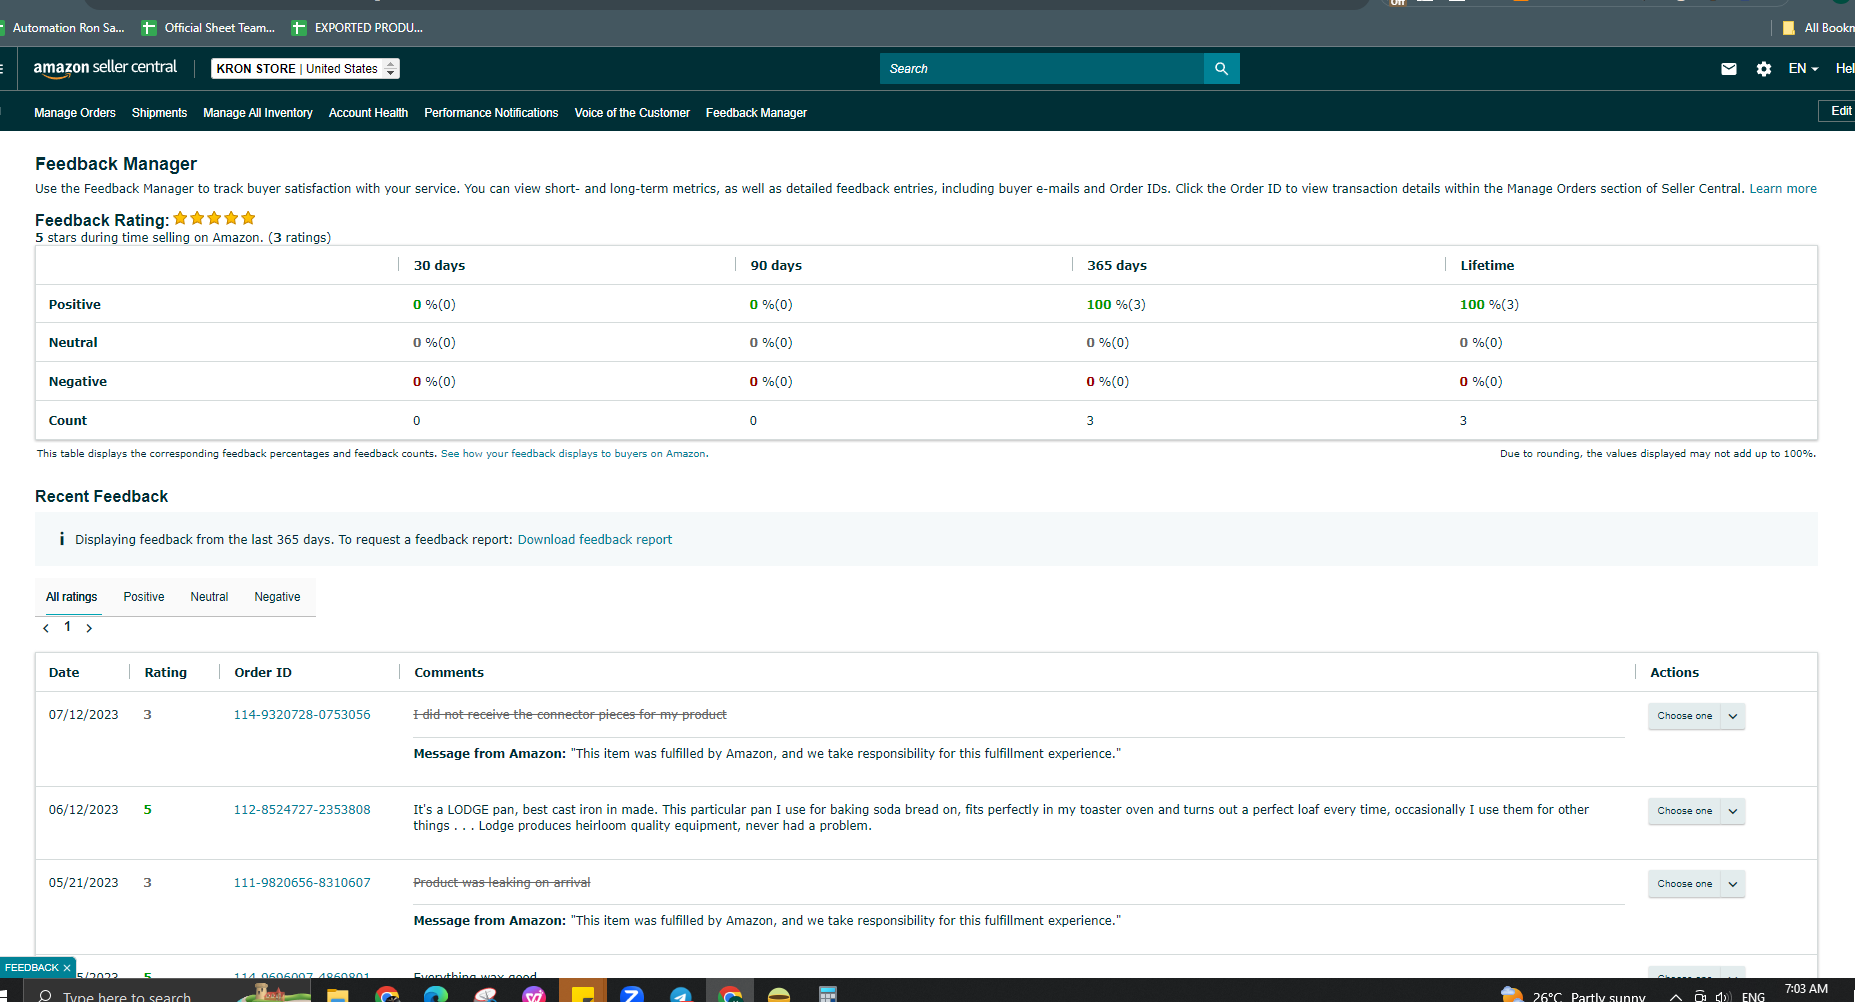The width and height of the screenshot is (1855, 1002).
Task: Click page number 1
Action: (x=68, y=627)
